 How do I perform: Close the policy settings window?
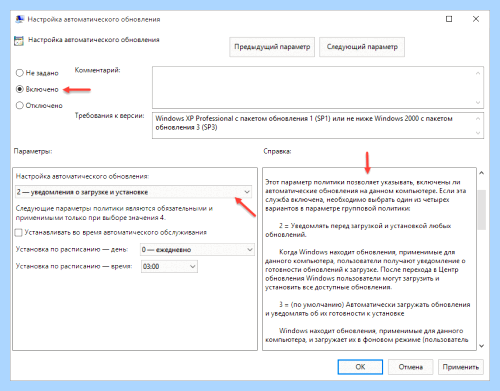coord(476,19)
